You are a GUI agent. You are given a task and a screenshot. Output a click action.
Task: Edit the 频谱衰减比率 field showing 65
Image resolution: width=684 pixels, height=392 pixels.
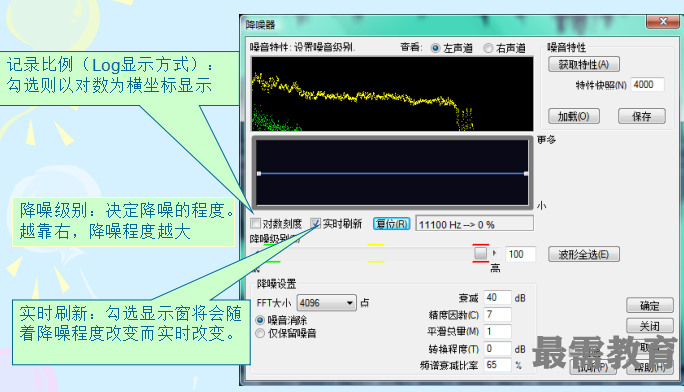[497, 365]
